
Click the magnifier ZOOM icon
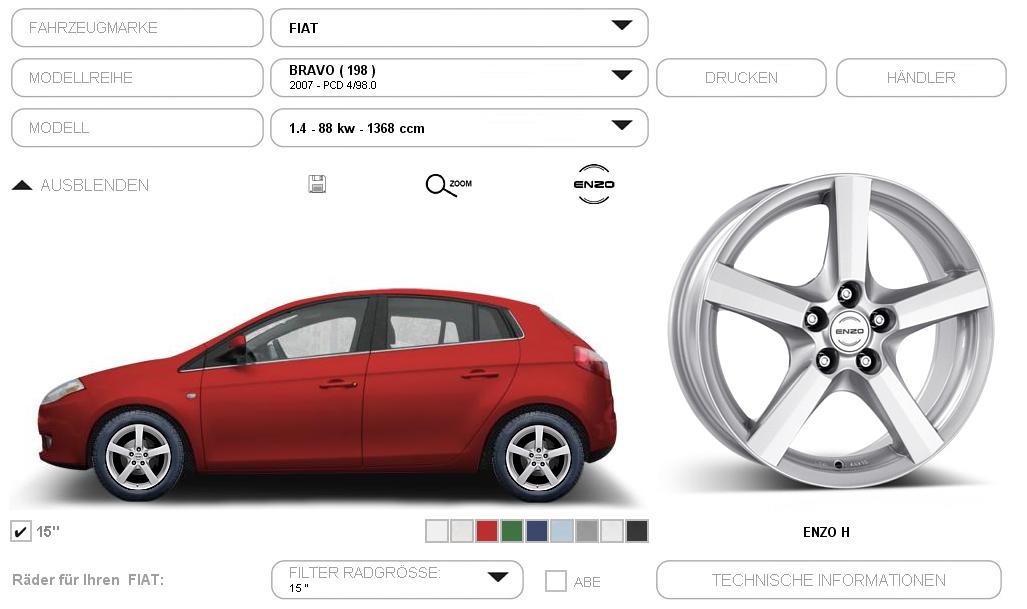tap(449, 185)
